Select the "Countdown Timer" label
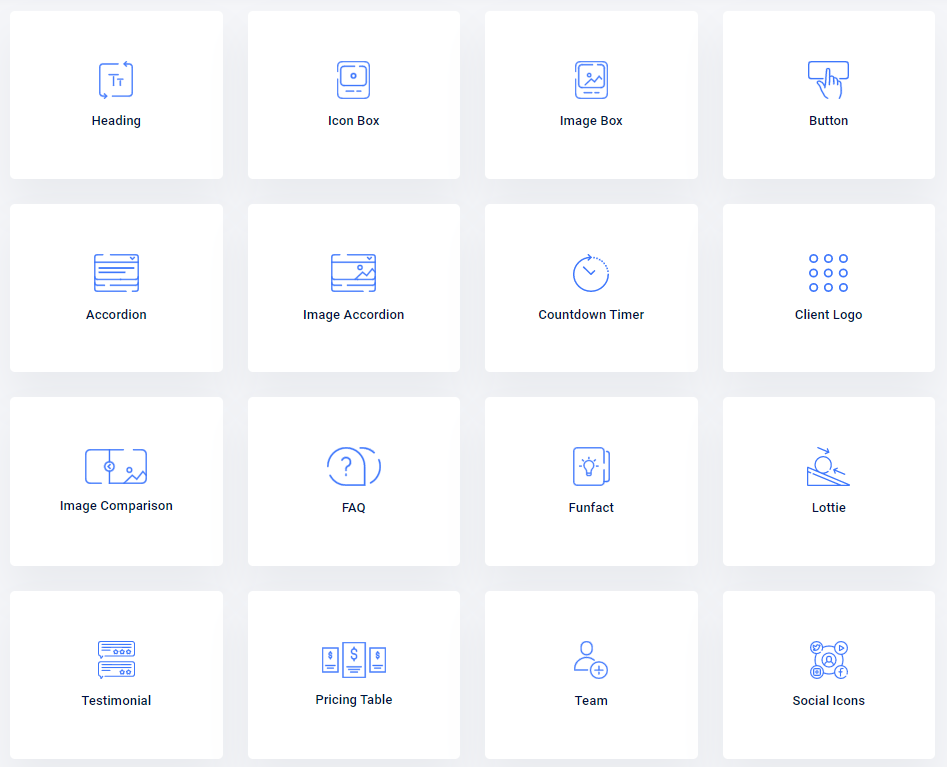947x767 pixels. pyautogui.click(x=591, y=315)
